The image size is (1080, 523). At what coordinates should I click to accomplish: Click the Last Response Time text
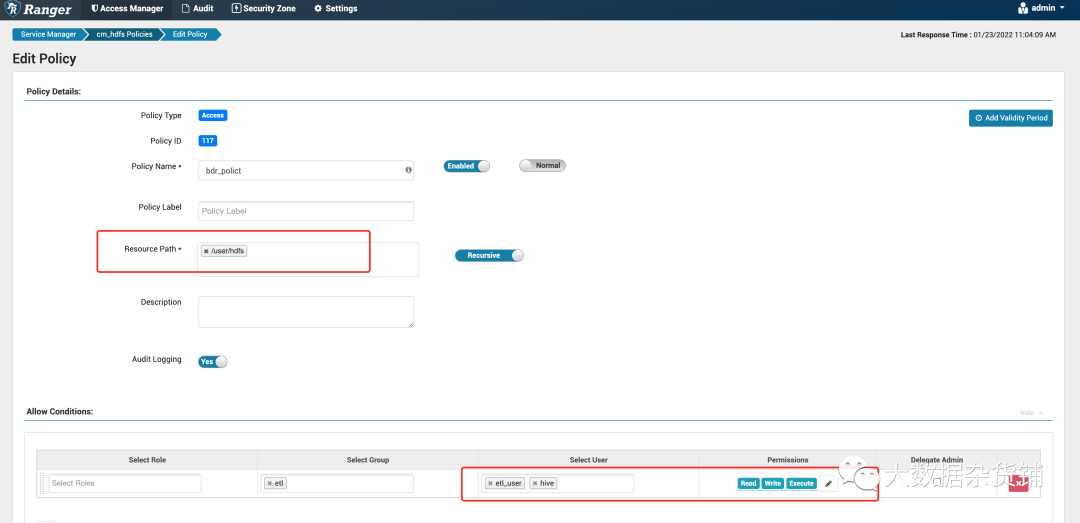(x=978, y=34)
